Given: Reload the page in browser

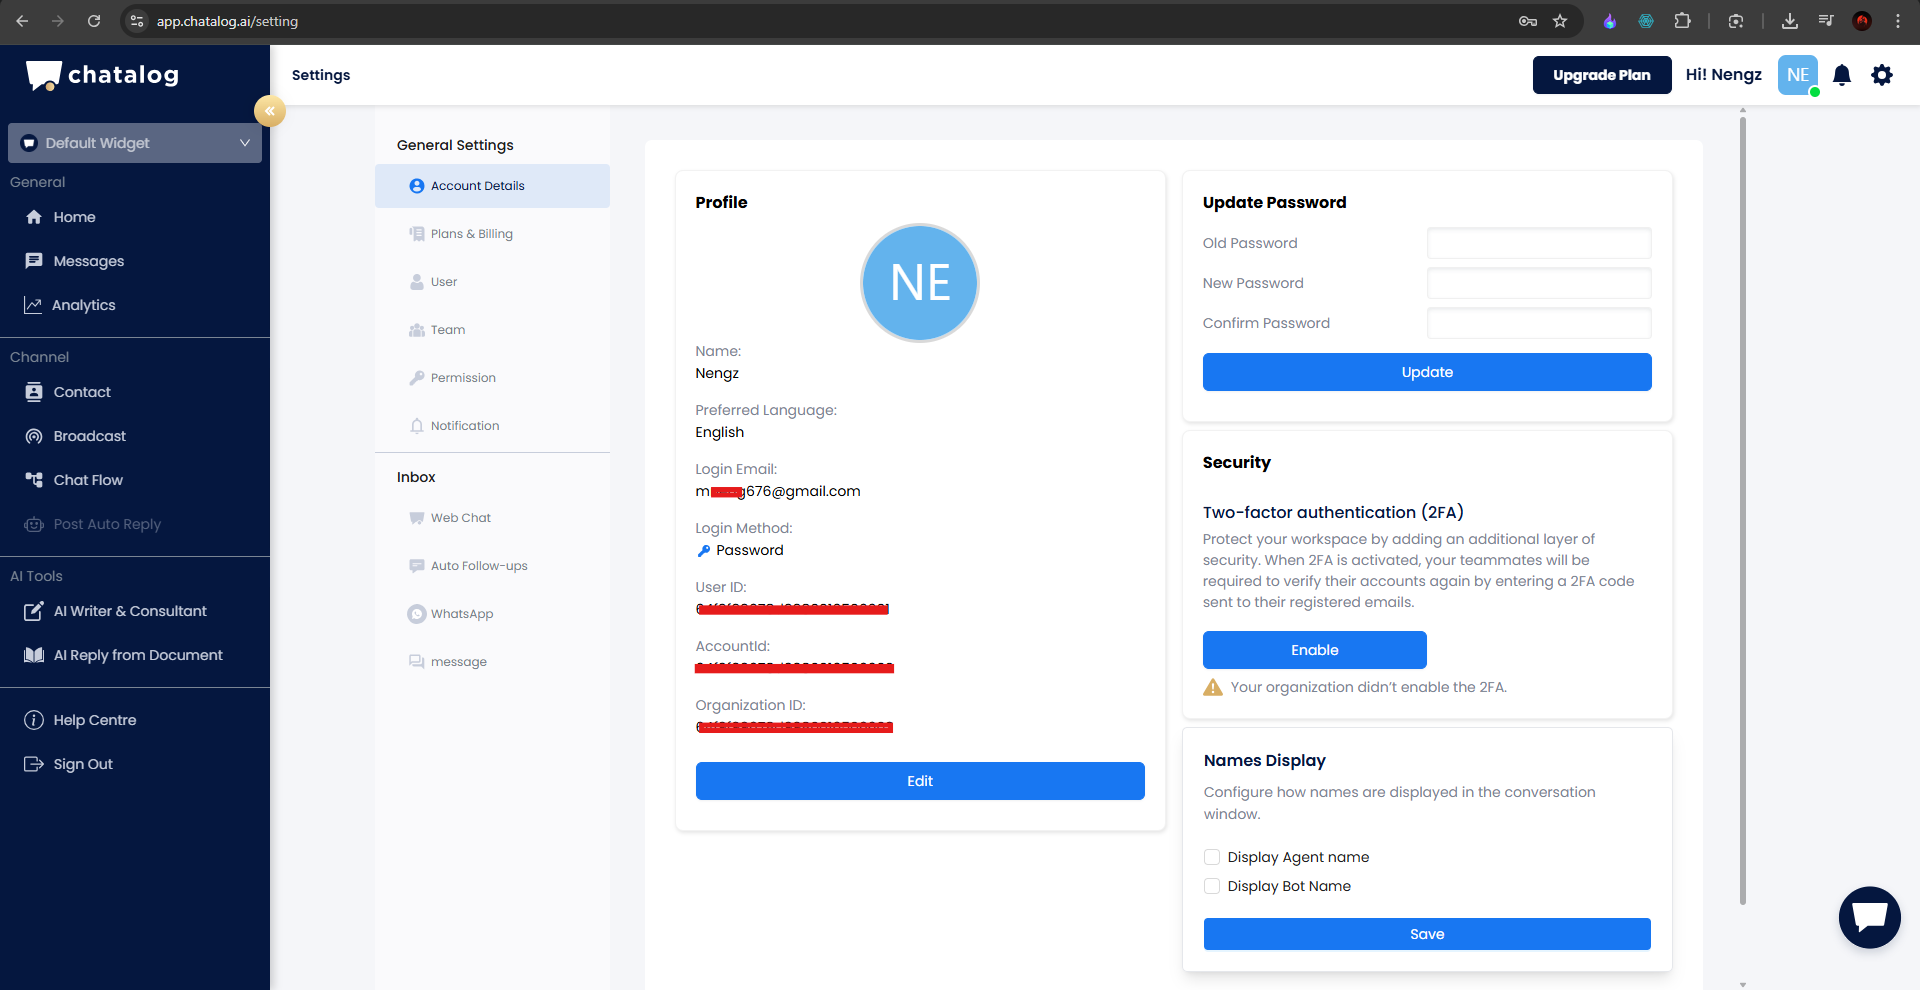Looking at the screenshot, I should pos(94,21).
